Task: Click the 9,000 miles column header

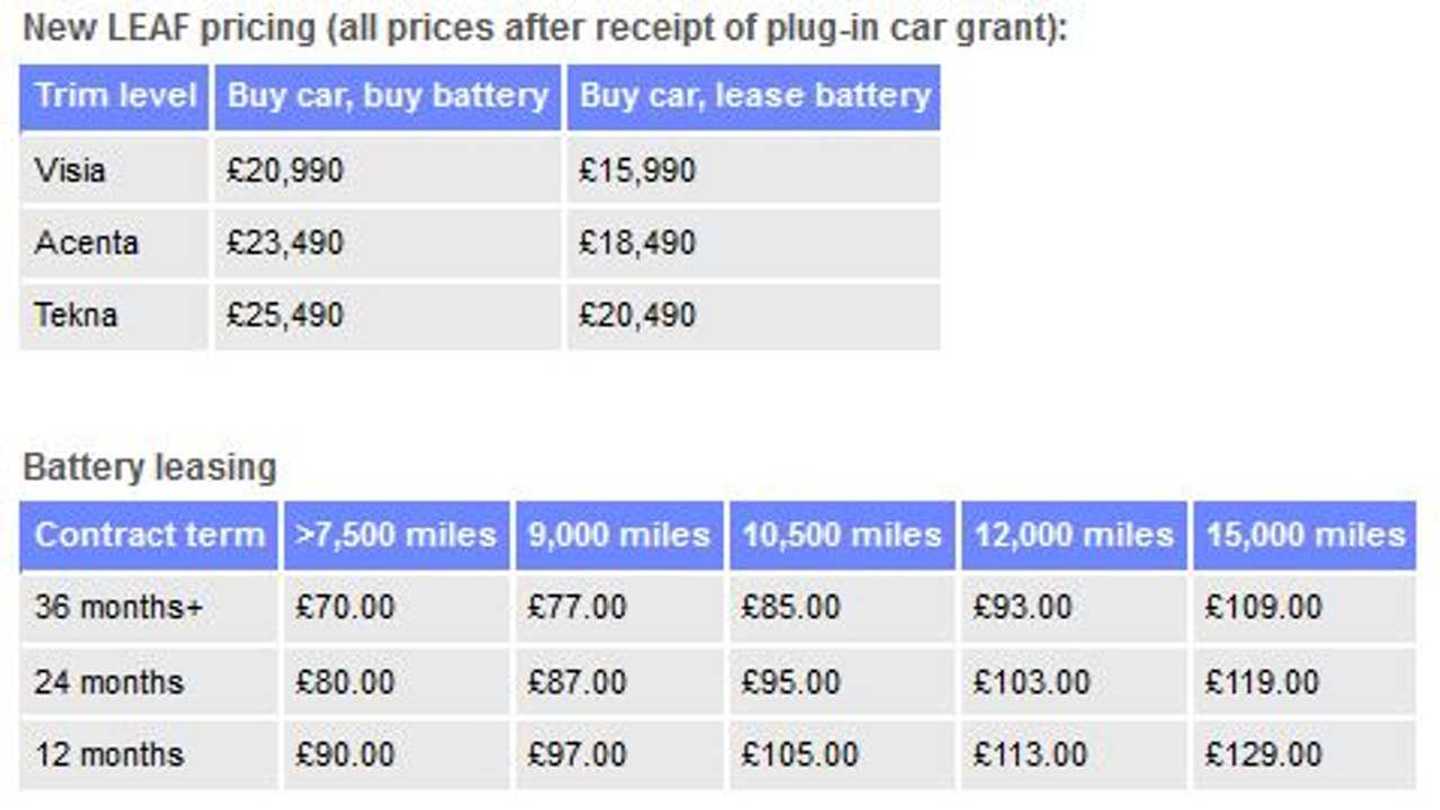Action: 619,534
